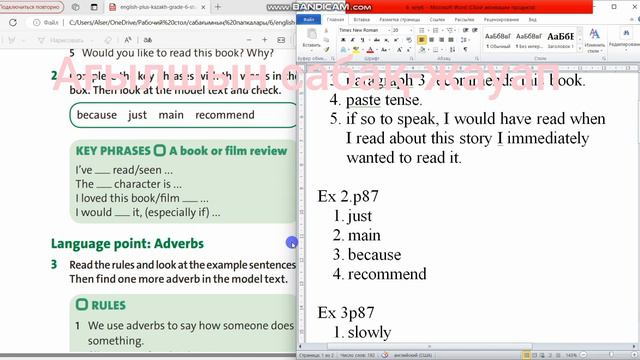Open a new browser tab

(x=218, y=7)
